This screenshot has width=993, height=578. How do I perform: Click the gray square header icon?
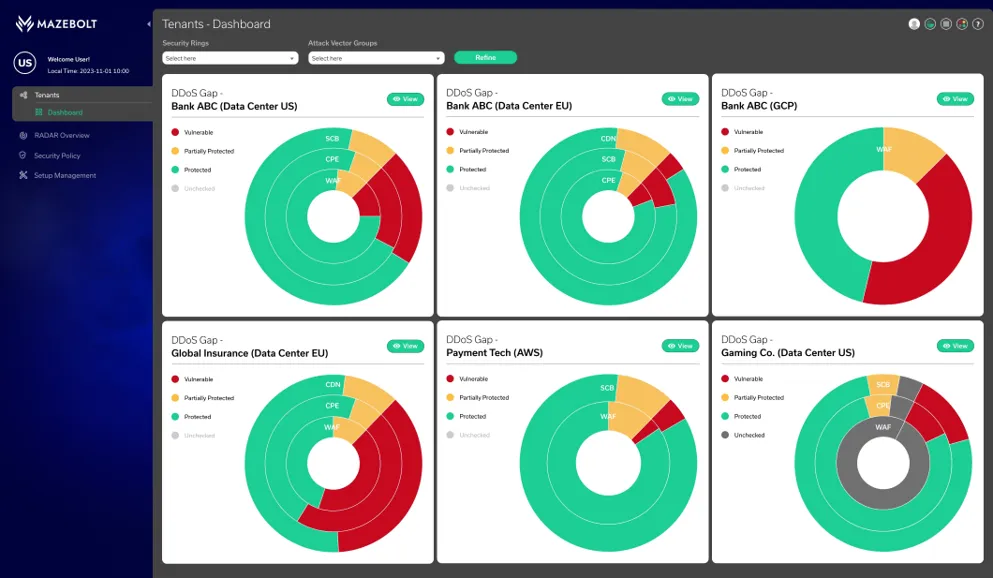pos(946,24)
